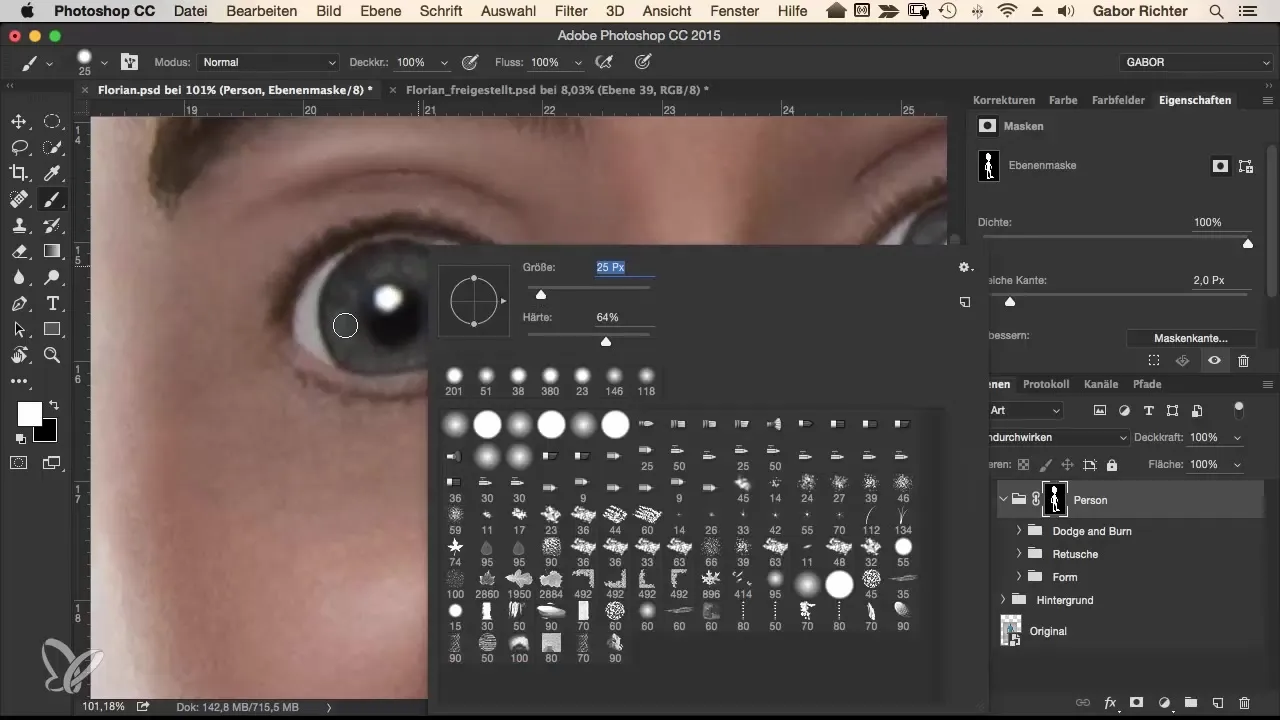Expand the Dodge and Burn group
The width and height of the screenshot is (1280, 720).
tap(1019, 531)
